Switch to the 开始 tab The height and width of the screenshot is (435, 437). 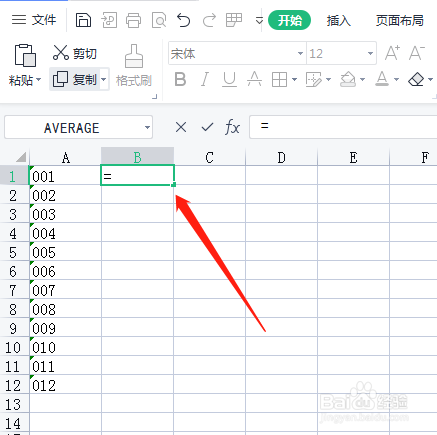coord(289,20)
